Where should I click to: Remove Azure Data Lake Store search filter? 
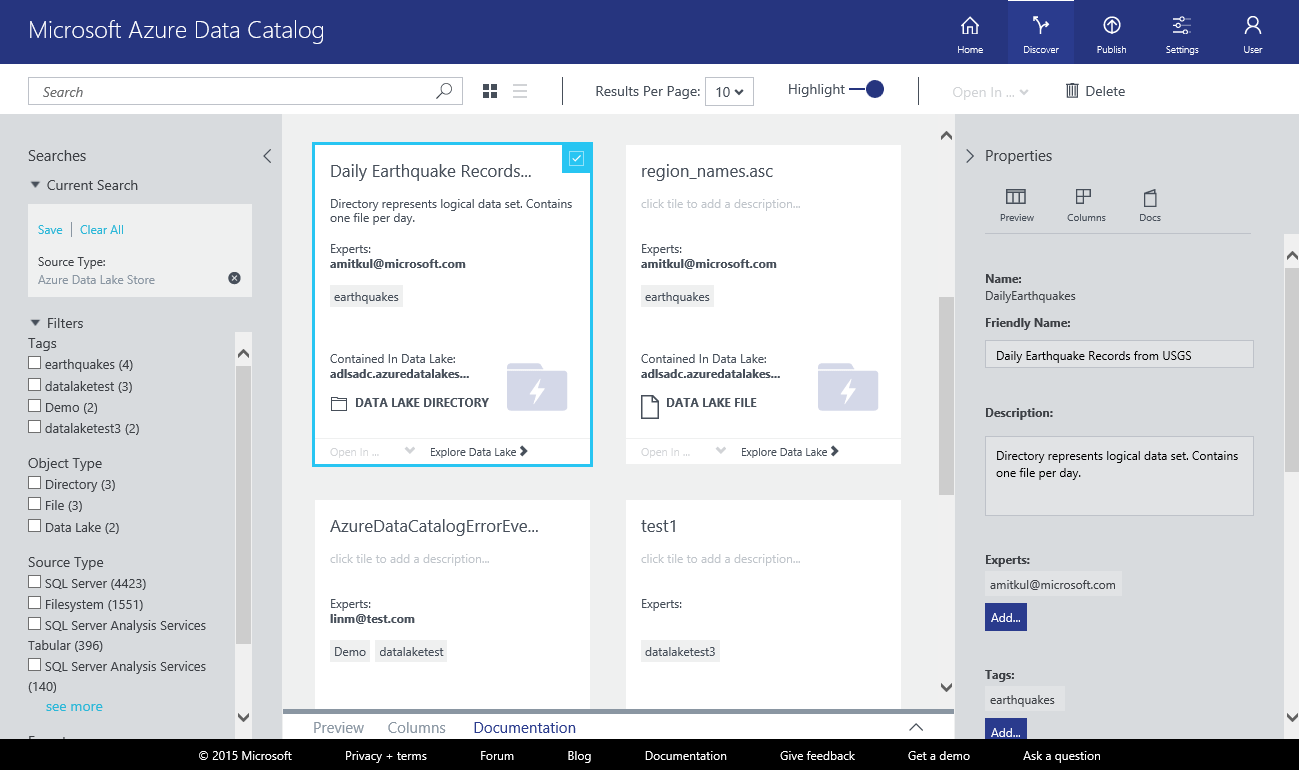234,278
